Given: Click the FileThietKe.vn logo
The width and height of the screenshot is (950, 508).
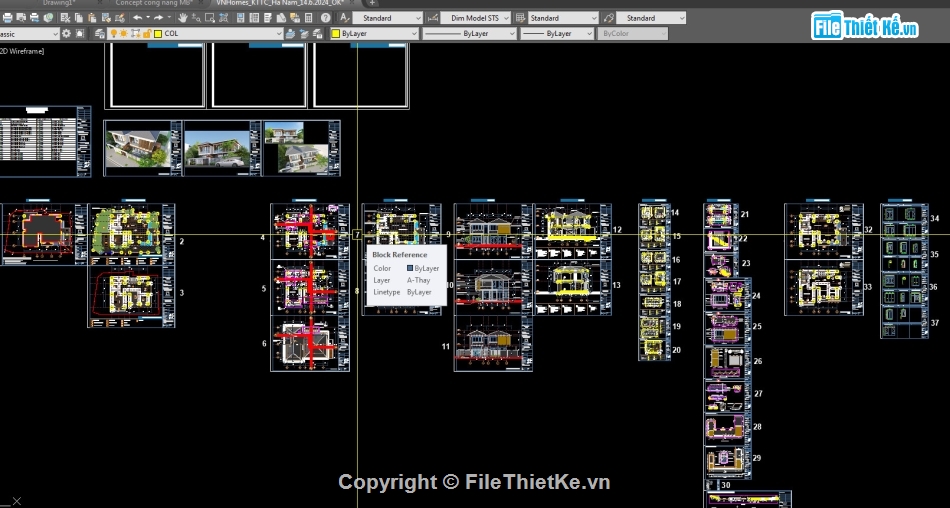Looking at the screenshot, I should (865, 26).
